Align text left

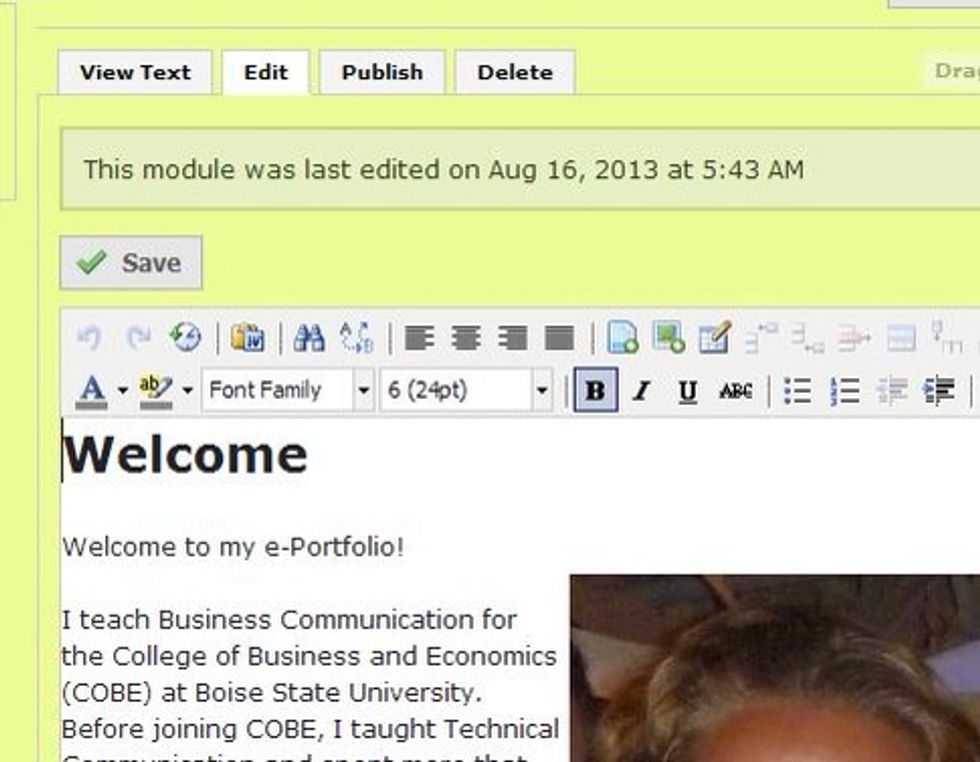tap(419, 338)
